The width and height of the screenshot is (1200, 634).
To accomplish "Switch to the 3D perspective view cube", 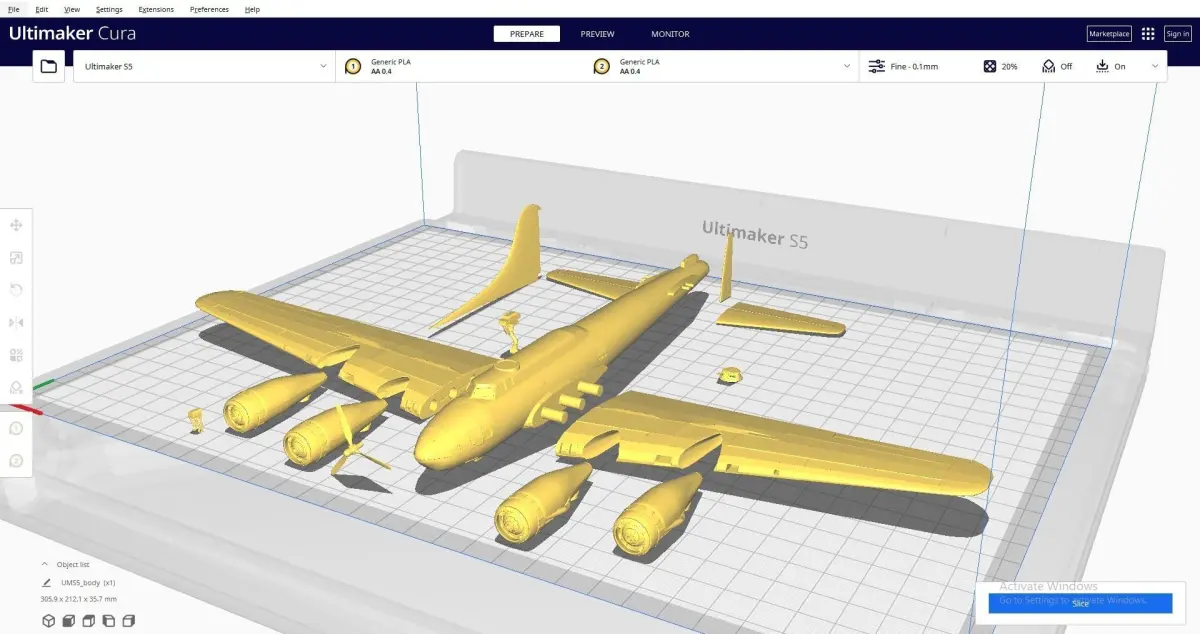I will 48,621.
